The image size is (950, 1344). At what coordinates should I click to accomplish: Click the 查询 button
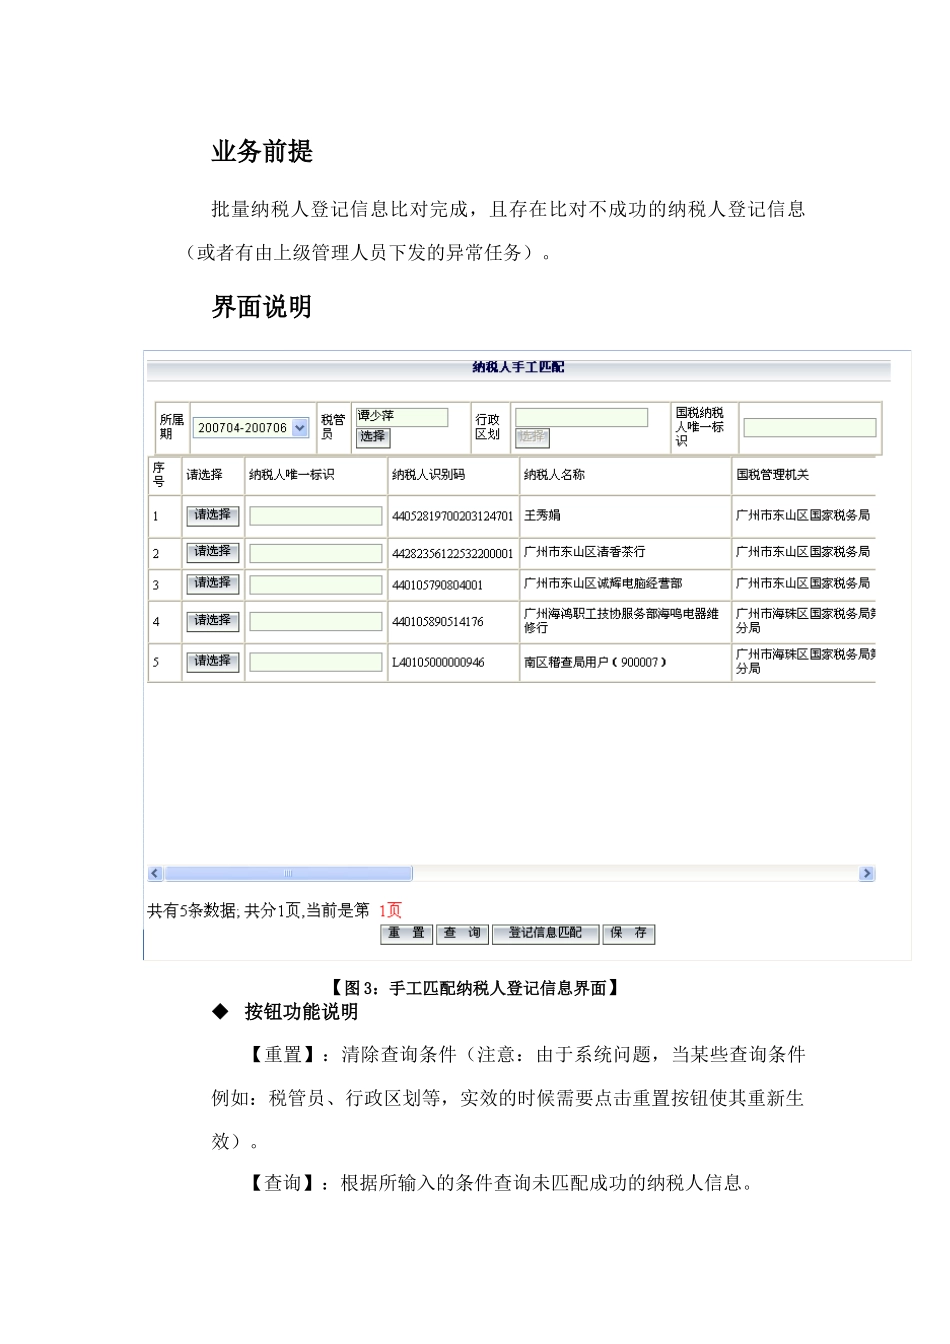pos(462,934)
